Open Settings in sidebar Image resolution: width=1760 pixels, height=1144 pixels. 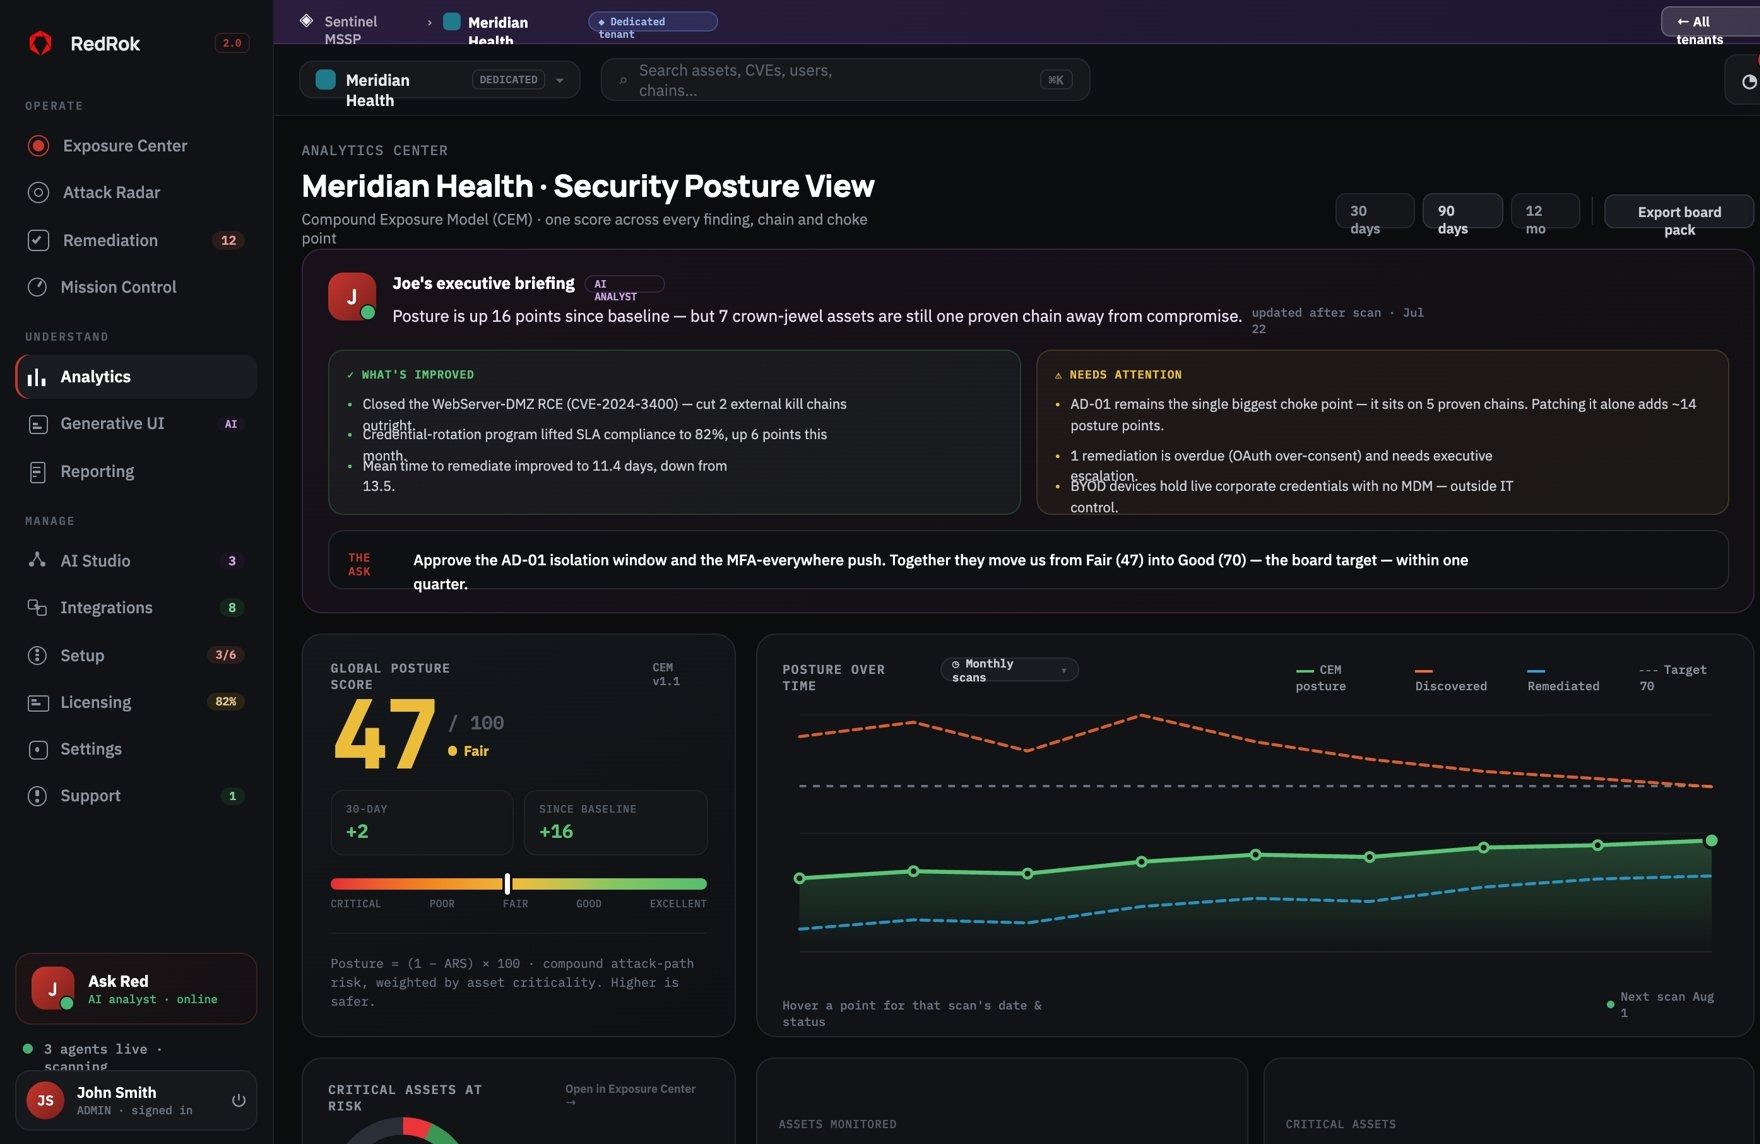coord(136,749)
